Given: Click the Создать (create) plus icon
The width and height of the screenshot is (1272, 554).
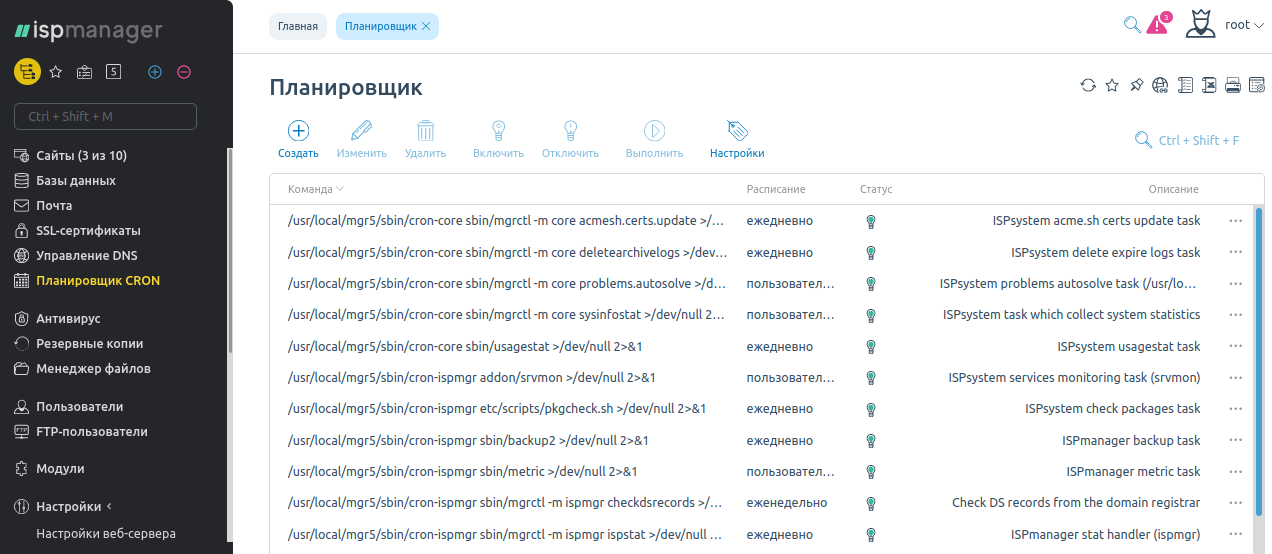Looking at the screenshot, I should [298, 131].
